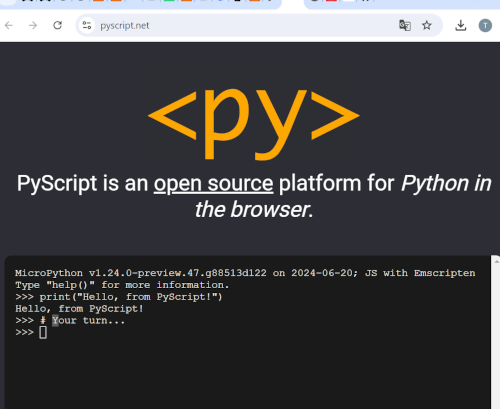This screenshot has width=500, height=409.
Task: Click the 'Type "help()"' information line
Action: [122, 285]
